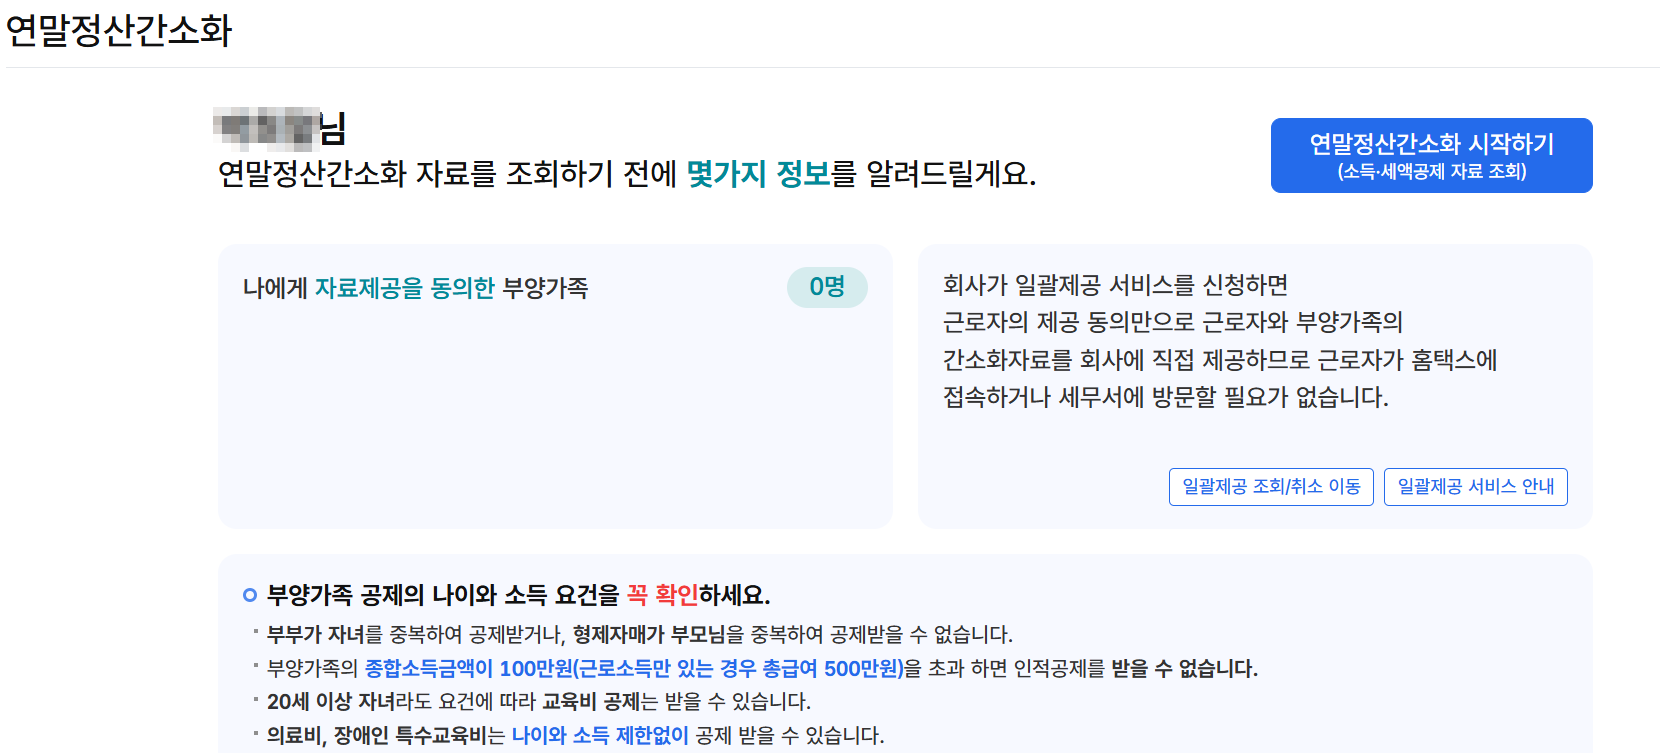Open the 일괄제공 서비스 안내 guide
This screenshot has height=753, width=1660.
1475,487
